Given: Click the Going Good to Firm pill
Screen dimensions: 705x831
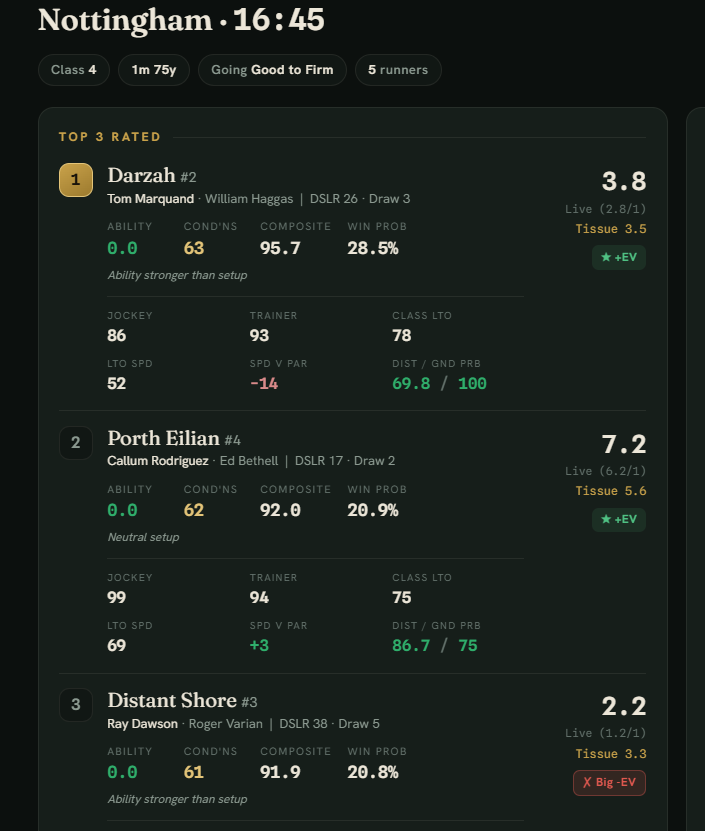Looking at the screenshot, I should [x=272, y=70].
